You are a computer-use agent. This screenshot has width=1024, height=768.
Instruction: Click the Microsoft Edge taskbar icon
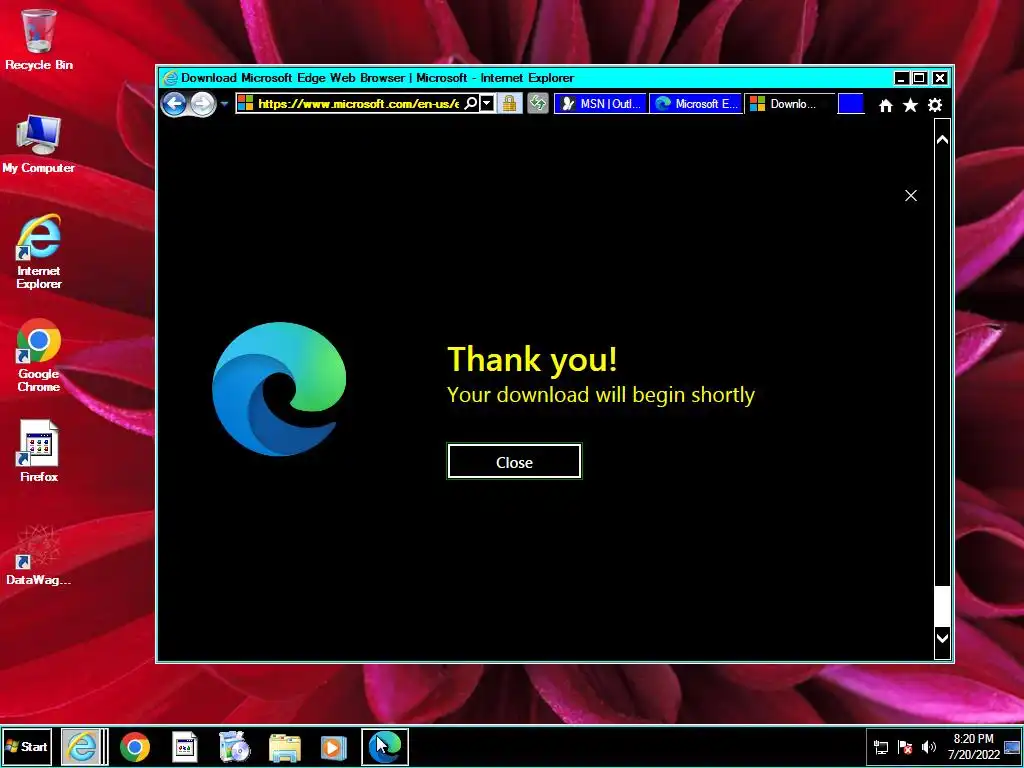(x=385, y=747)
